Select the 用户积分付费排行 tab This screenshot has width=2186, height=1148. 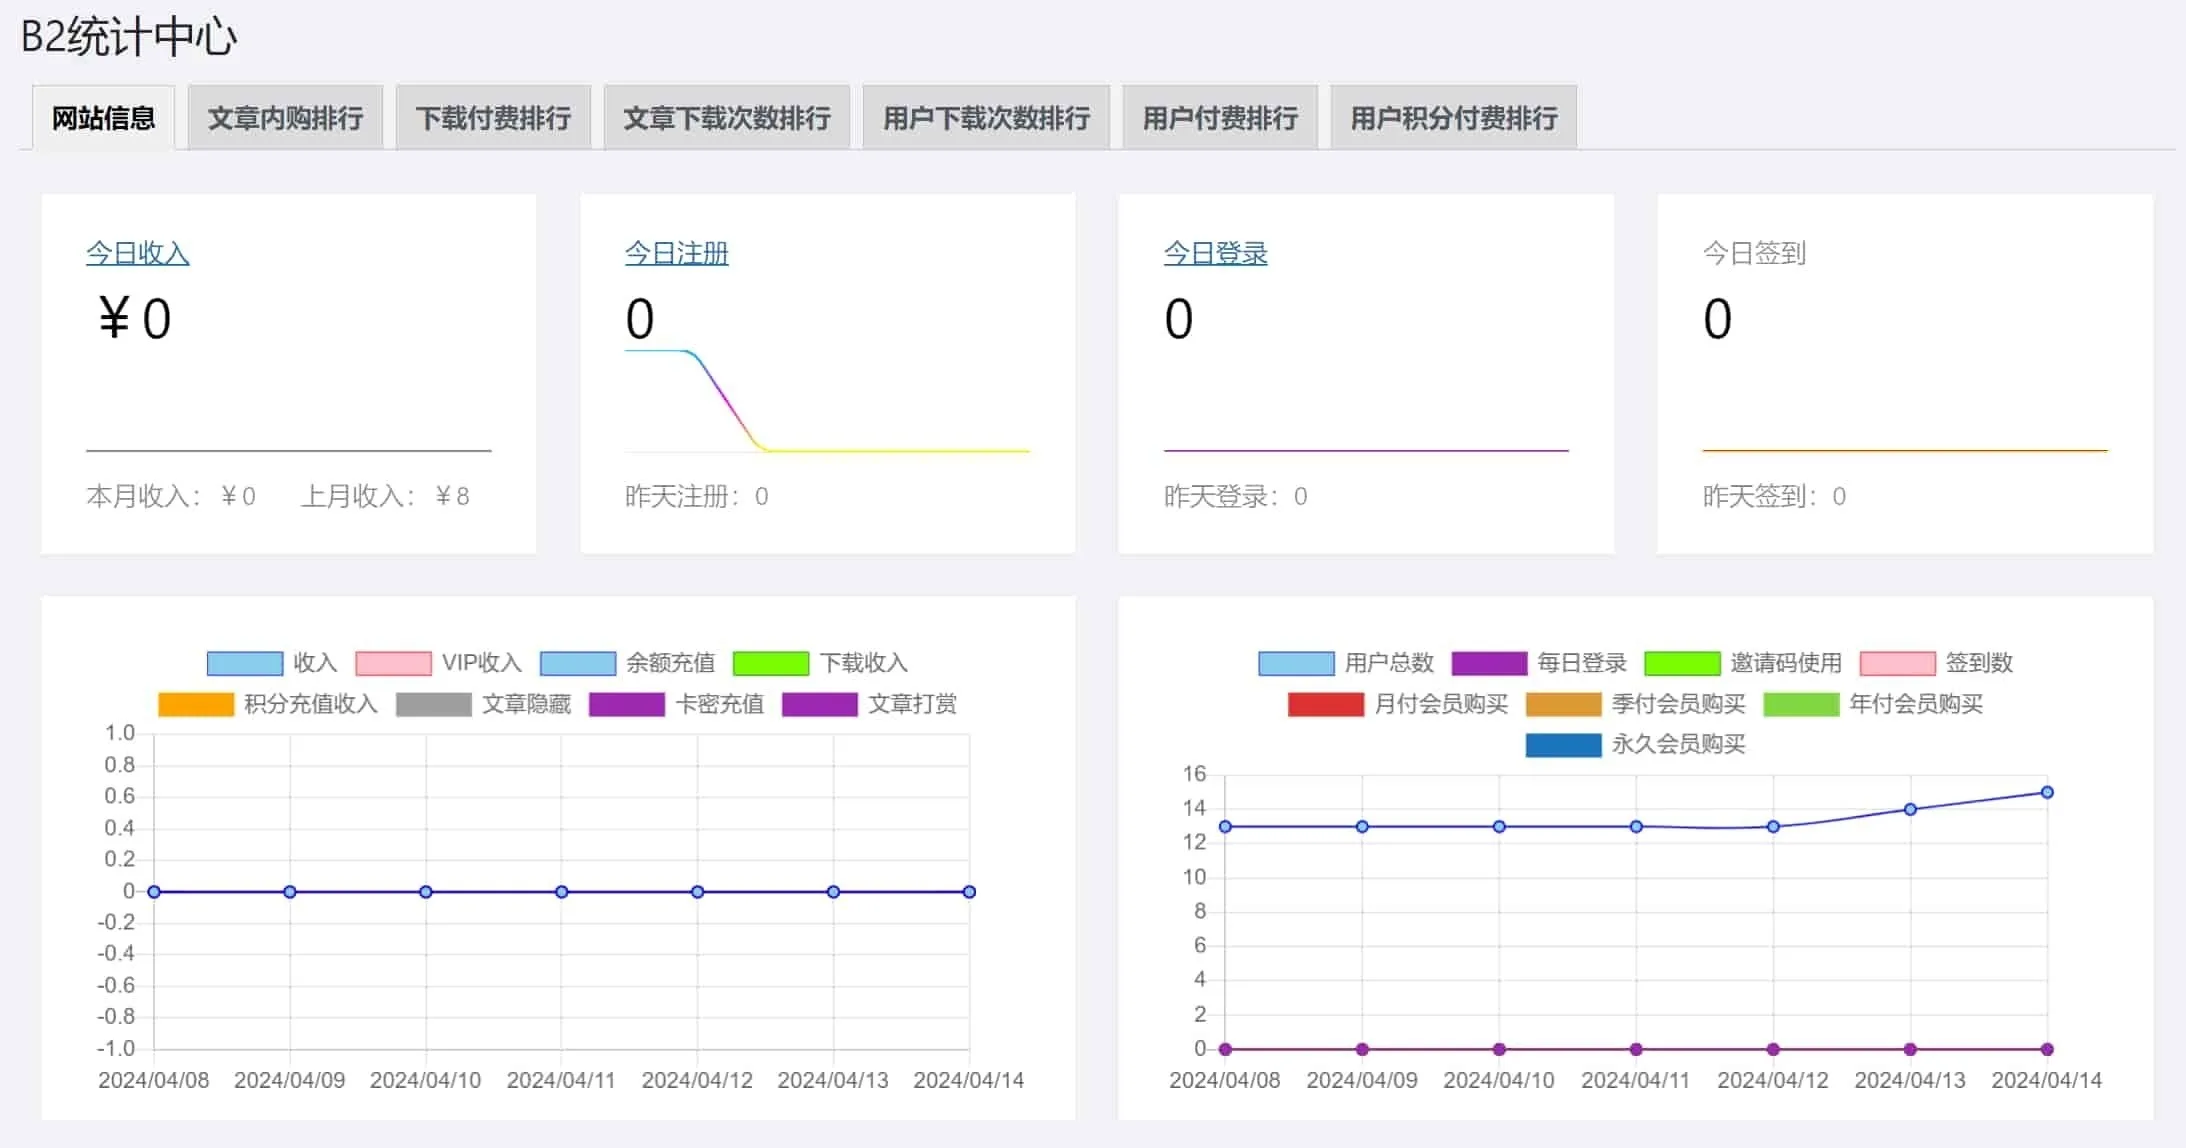point(1452,117)
